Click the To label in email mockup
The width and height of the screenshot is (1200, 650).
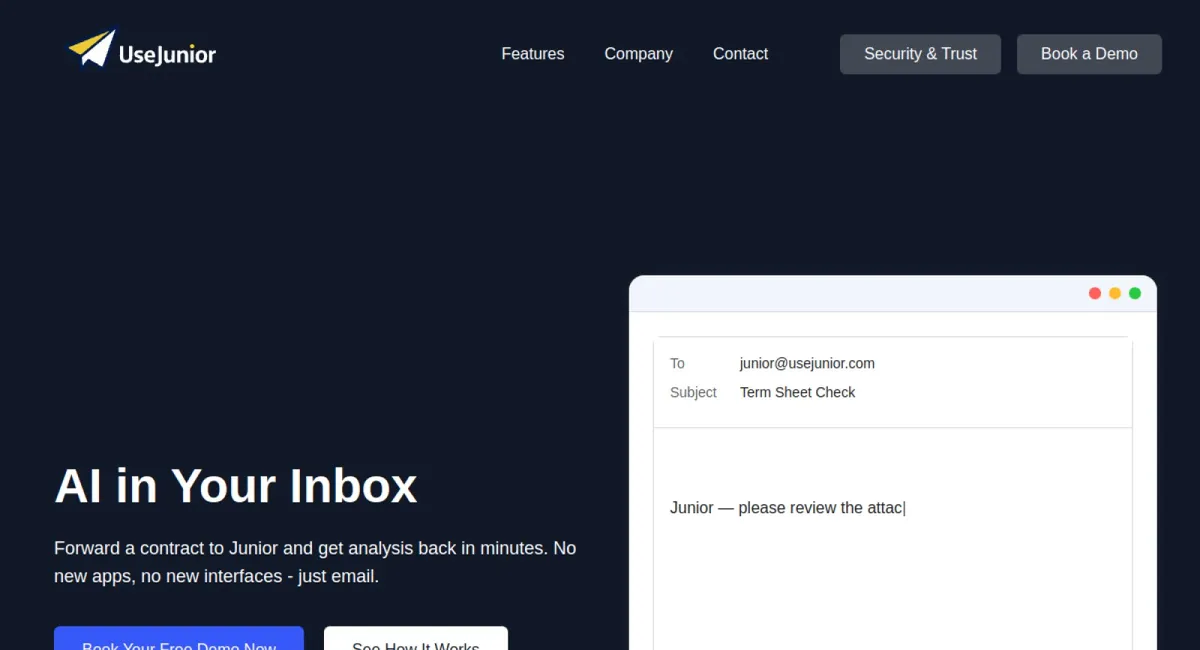pos(677,363)
